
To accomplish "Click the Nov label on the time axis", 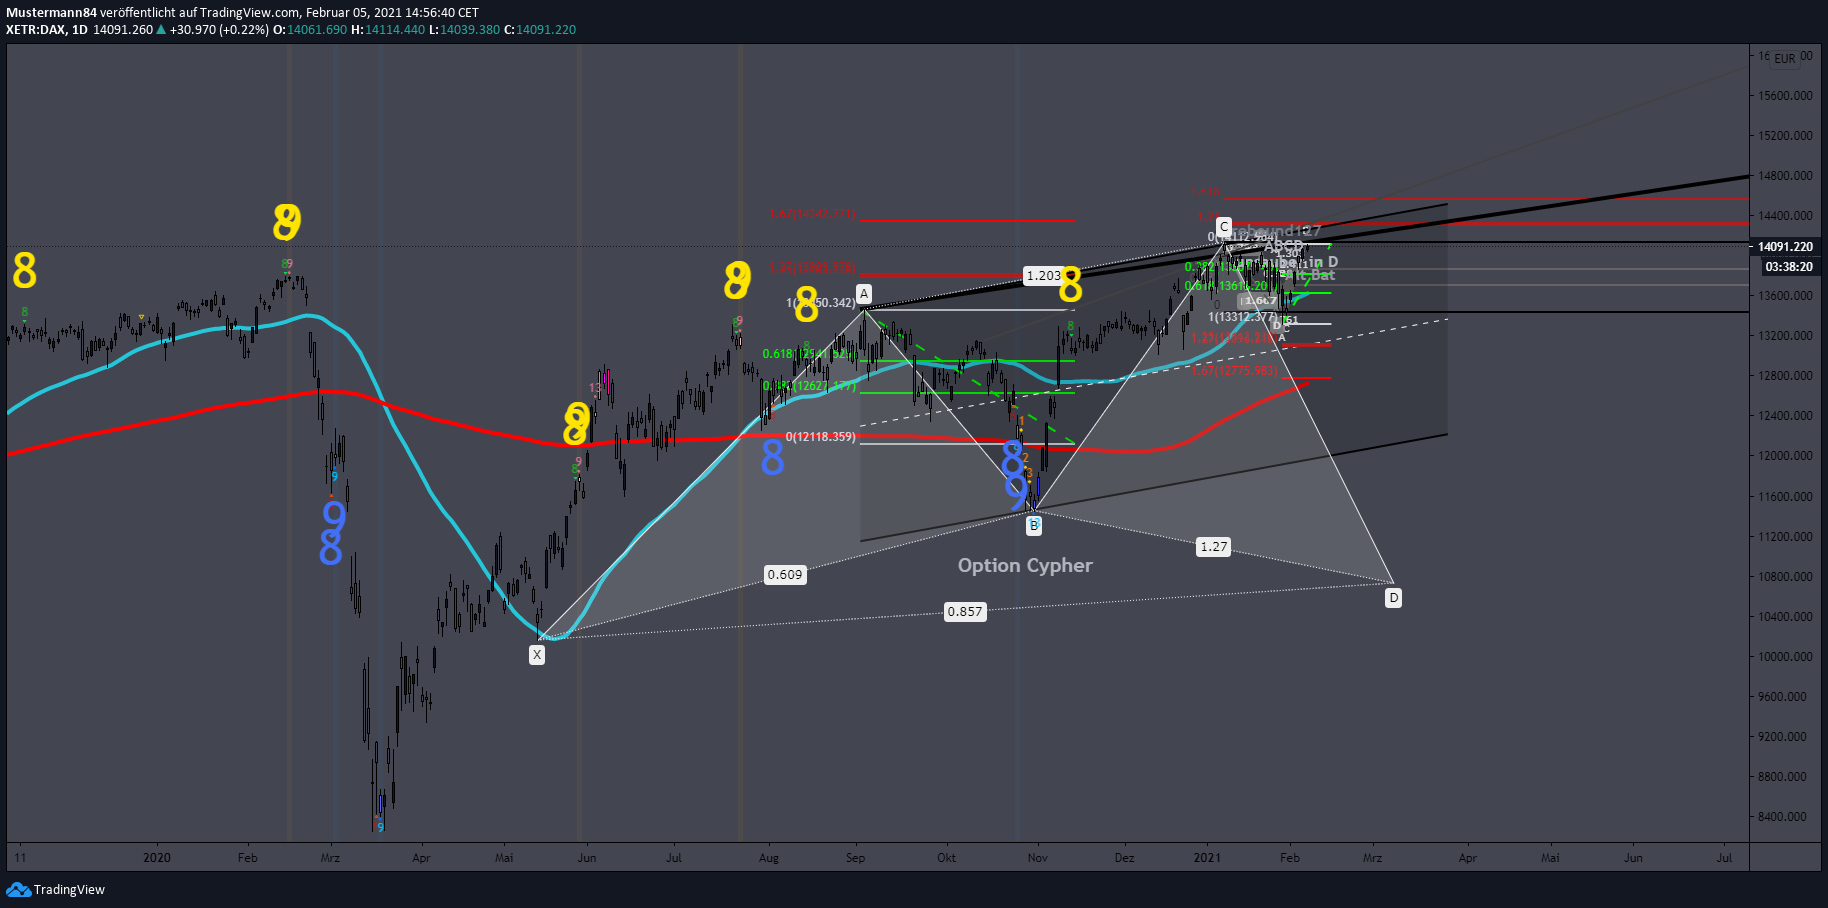I will (1038, 858).
